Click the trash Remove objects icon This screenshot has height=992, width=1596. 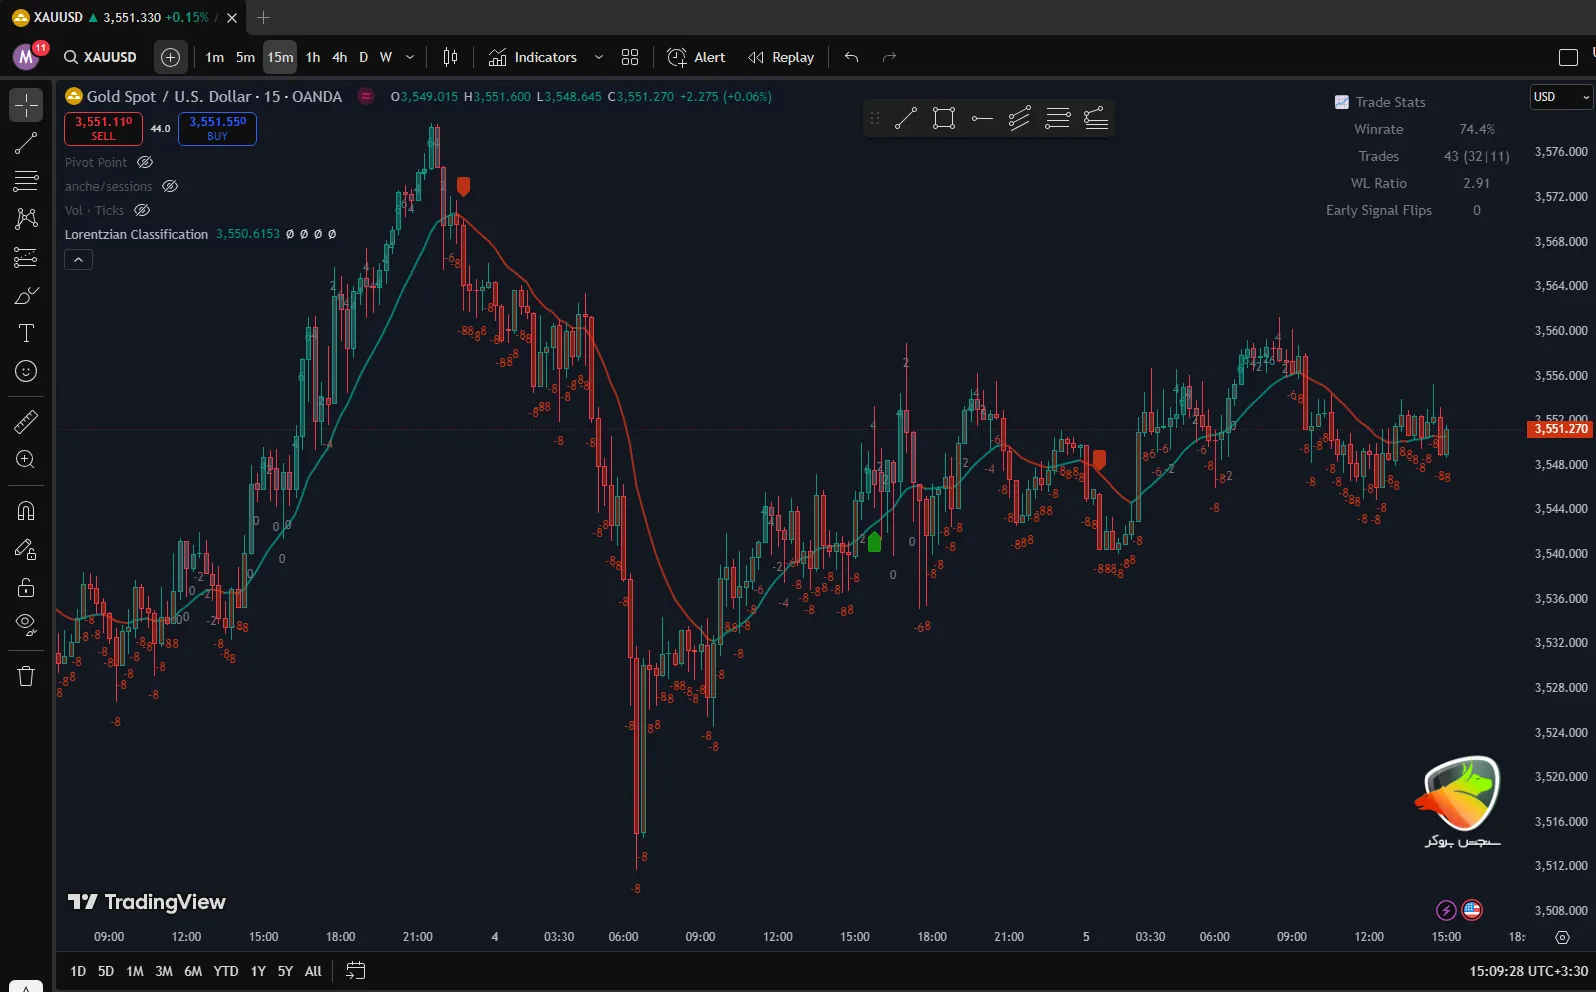pos(26,676)
